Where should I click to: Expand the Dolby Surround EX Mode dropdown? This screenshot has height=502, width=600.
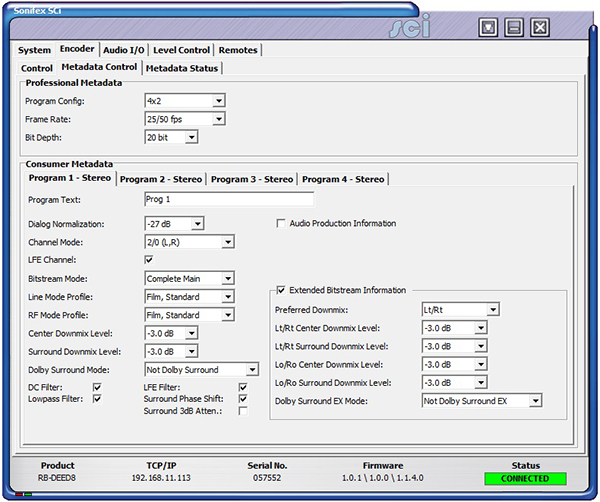[482, 401]
